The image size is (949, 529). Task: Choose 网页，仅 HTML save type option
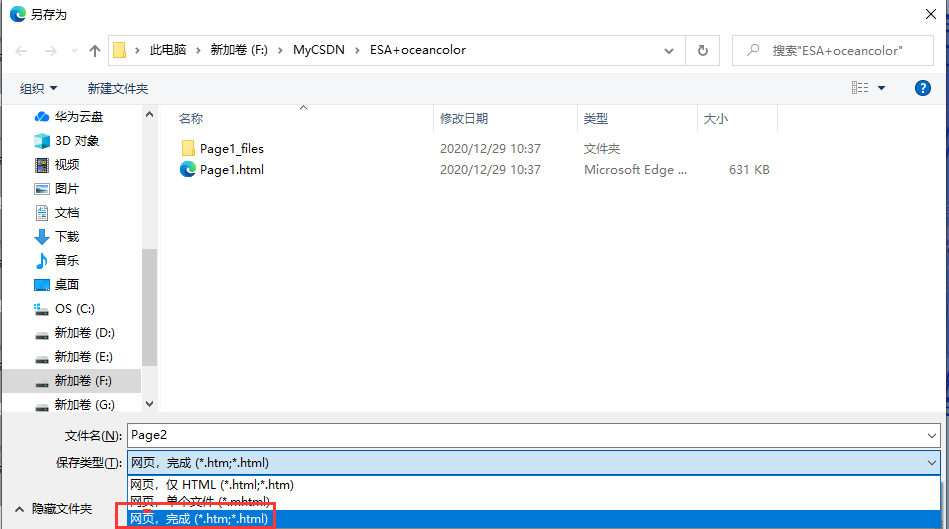[x=534, y=485]
